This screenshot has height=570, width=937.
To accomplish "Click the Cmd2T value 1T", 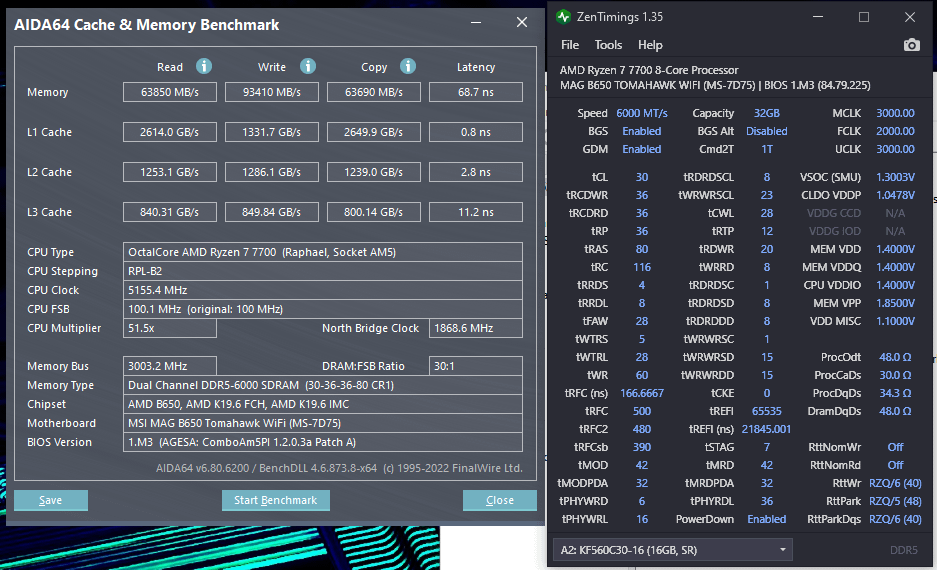I will click(767, 149).
